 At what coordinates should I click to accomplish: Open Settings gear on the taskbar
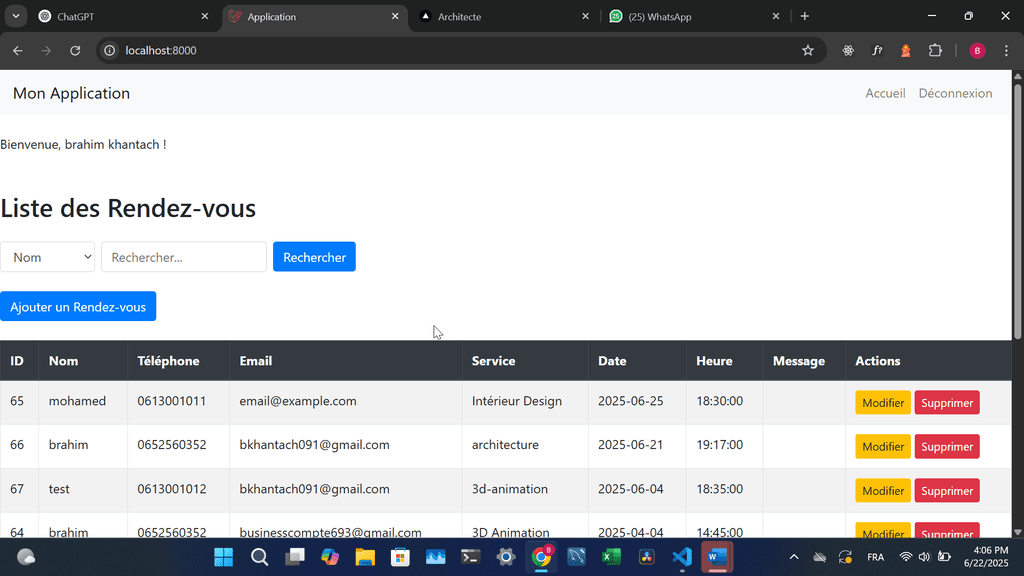pyautogui.click(x=506, y=557)
